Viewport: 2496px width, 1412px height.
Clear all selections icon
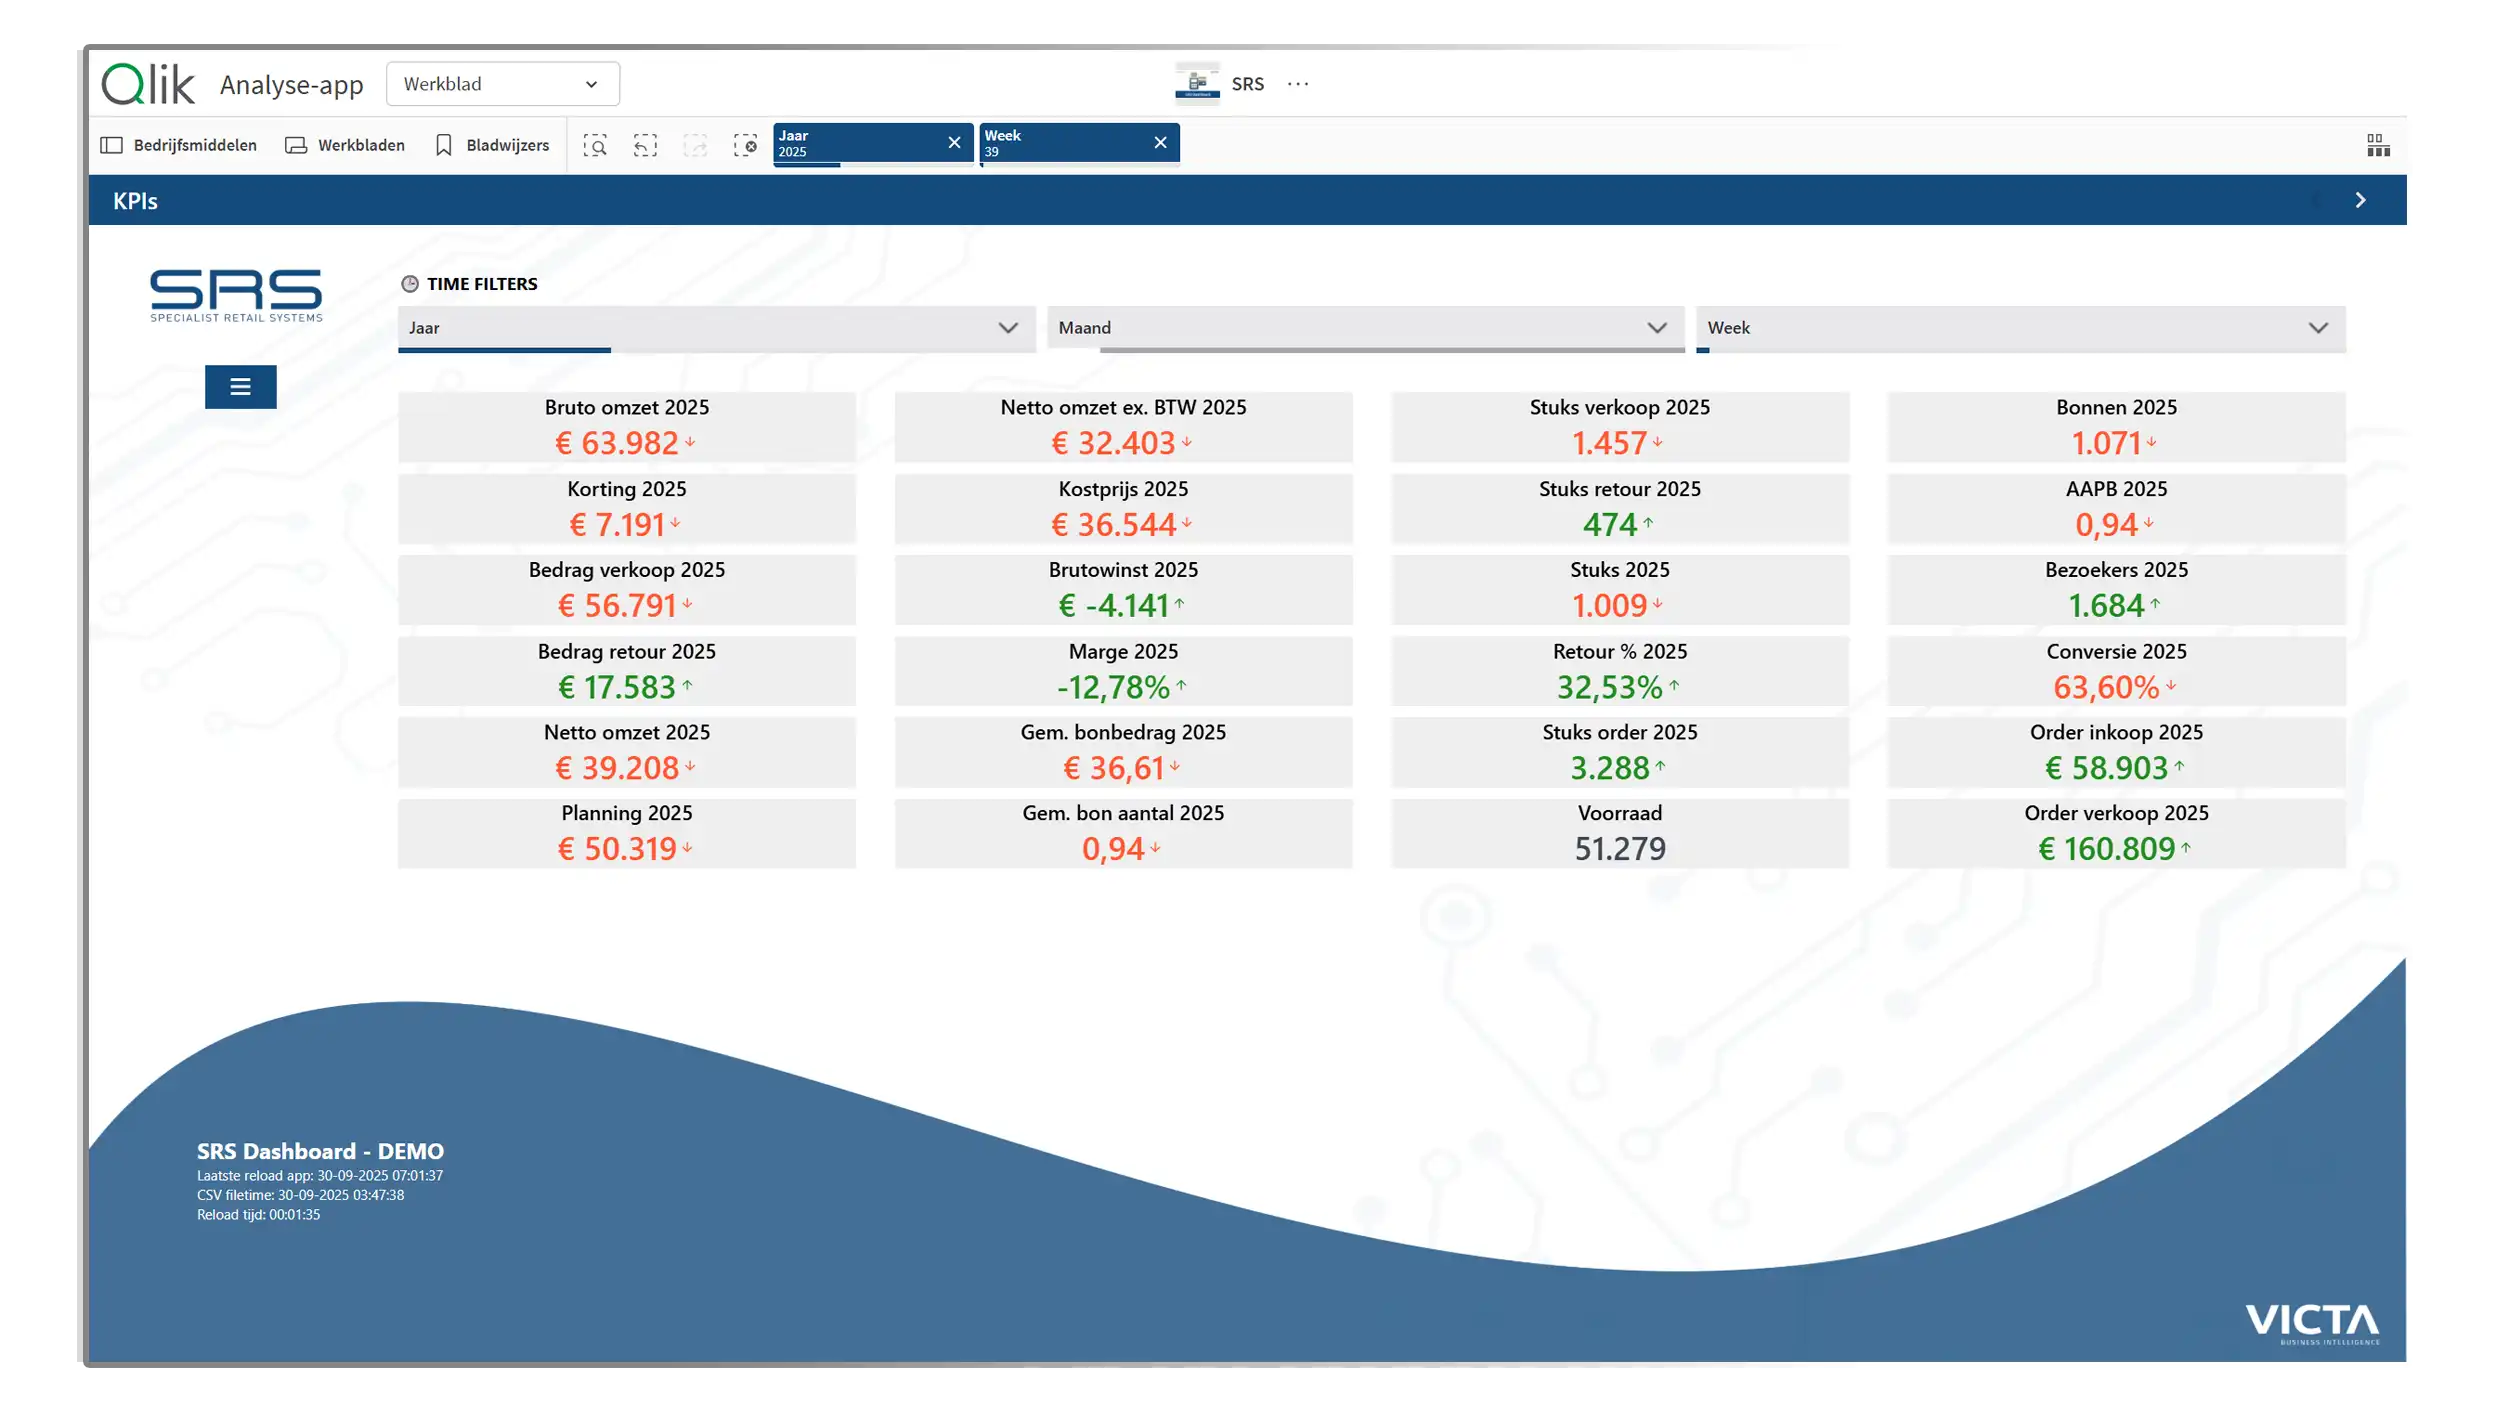[745, 146]
